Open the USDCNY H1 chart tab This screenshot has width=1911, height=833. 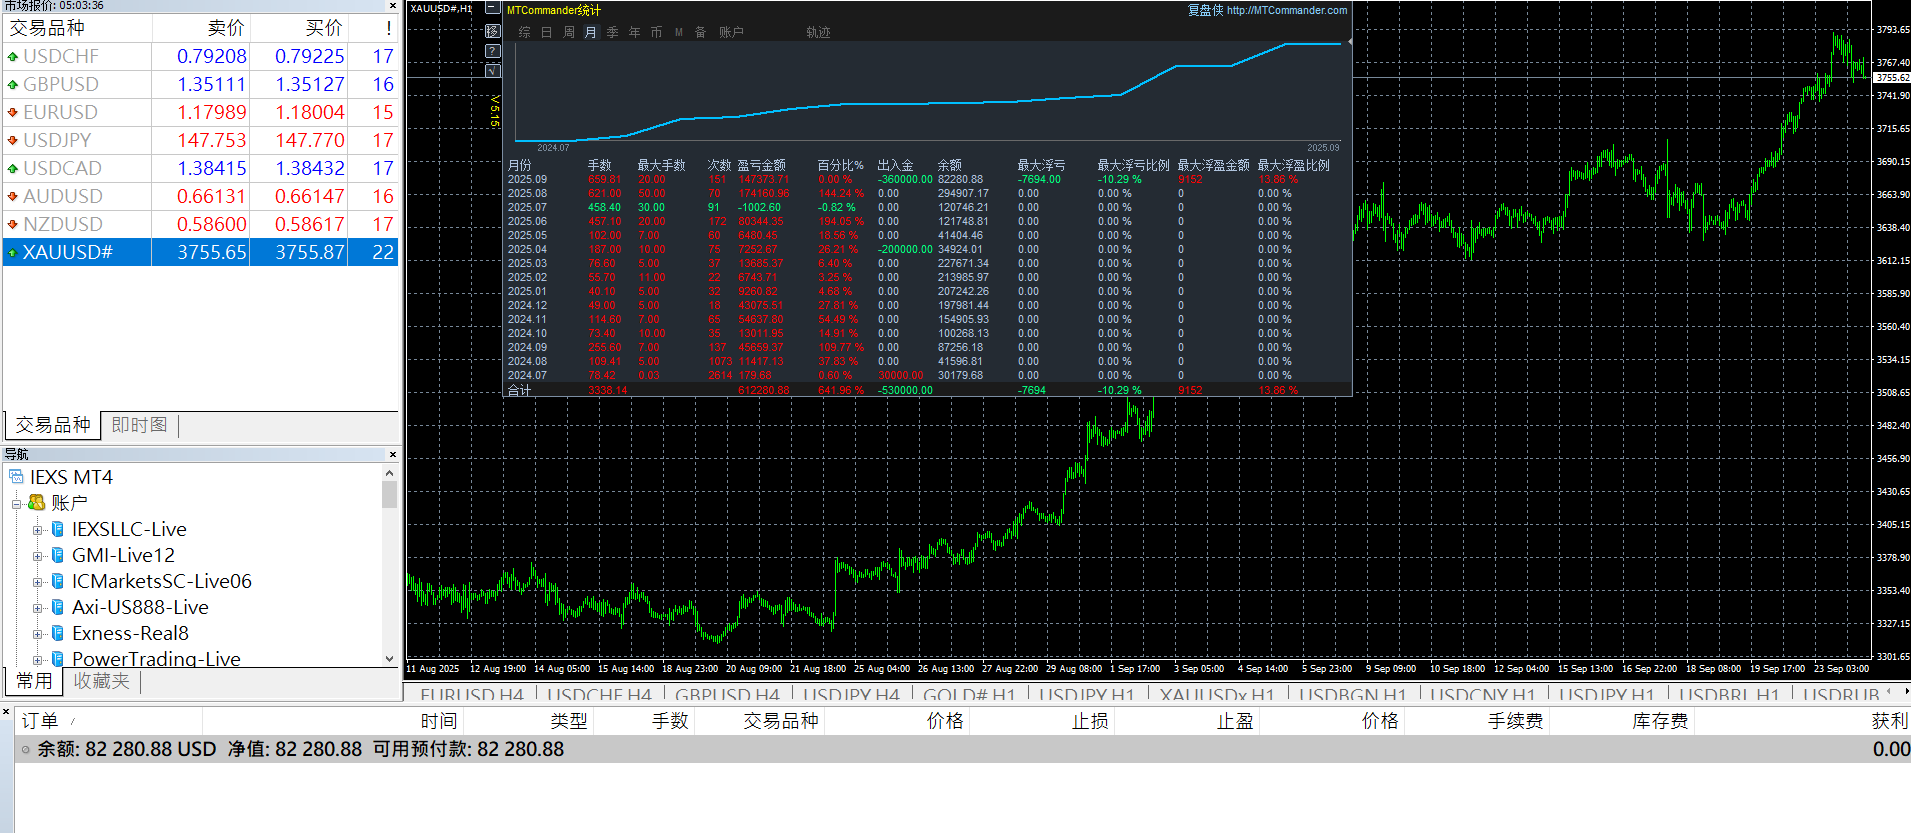tap(1482, 695)
